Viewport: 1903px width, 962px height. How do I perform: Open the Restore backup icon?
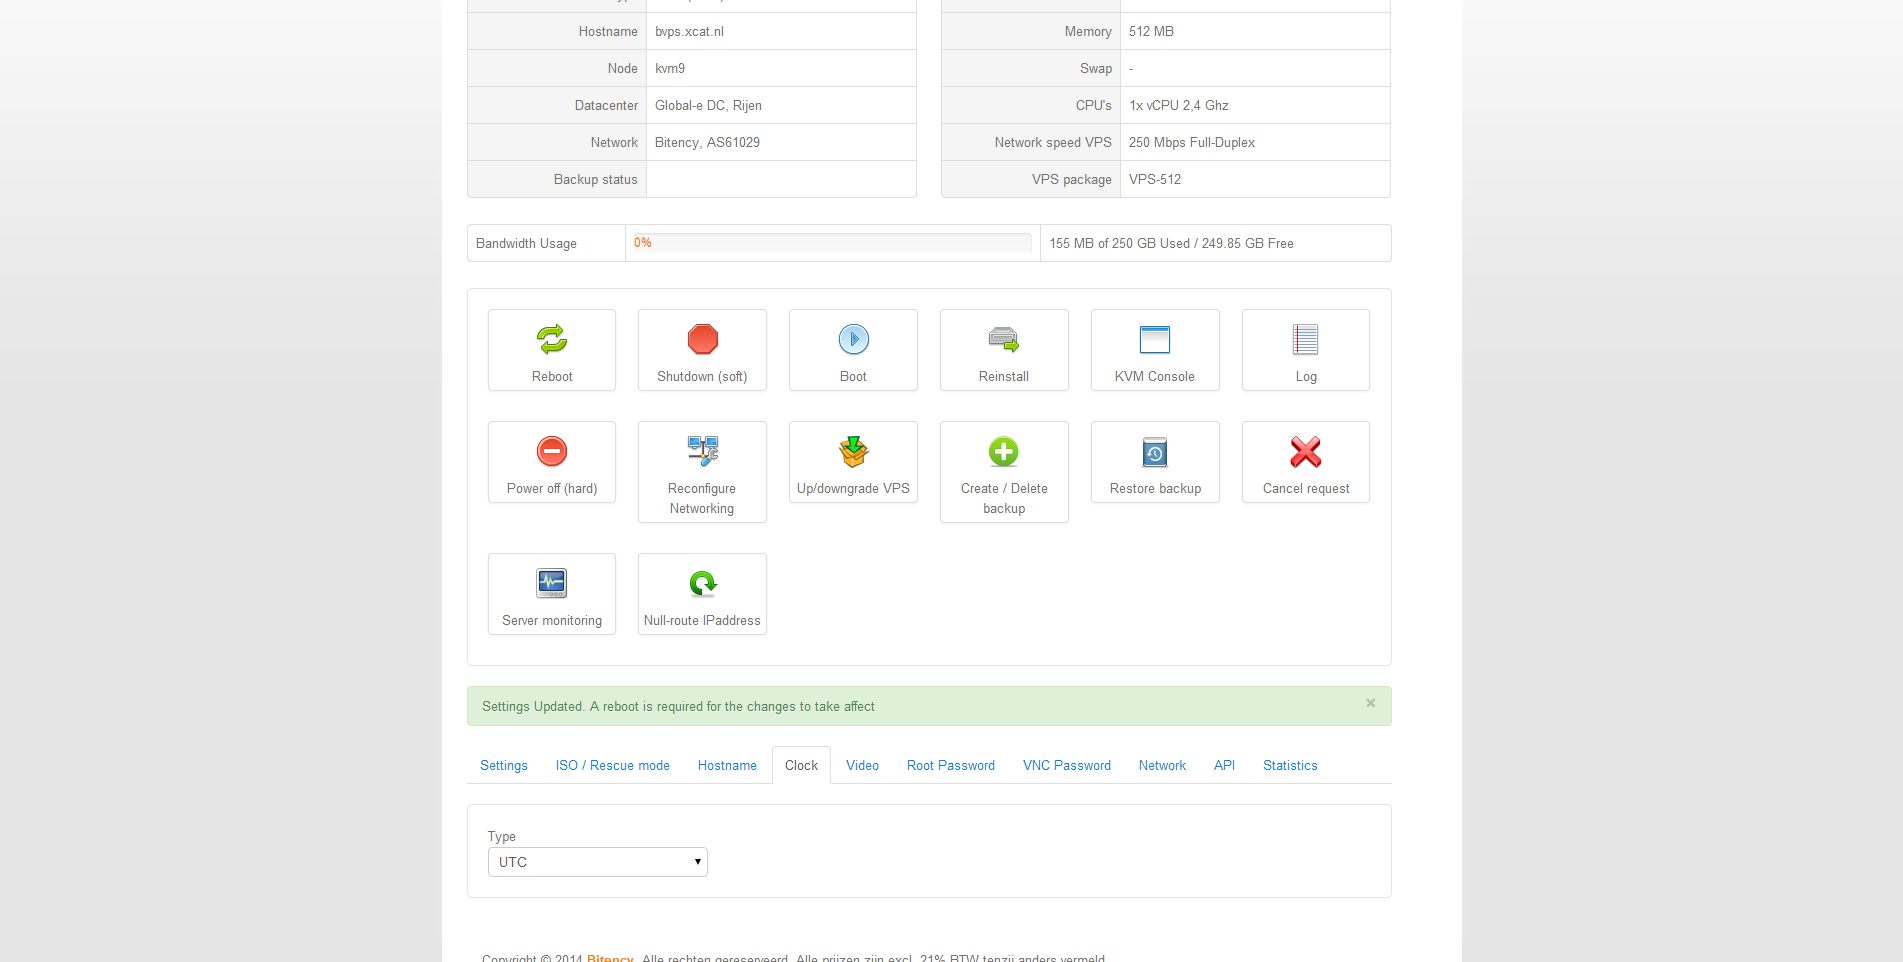tap(1155, 452)
